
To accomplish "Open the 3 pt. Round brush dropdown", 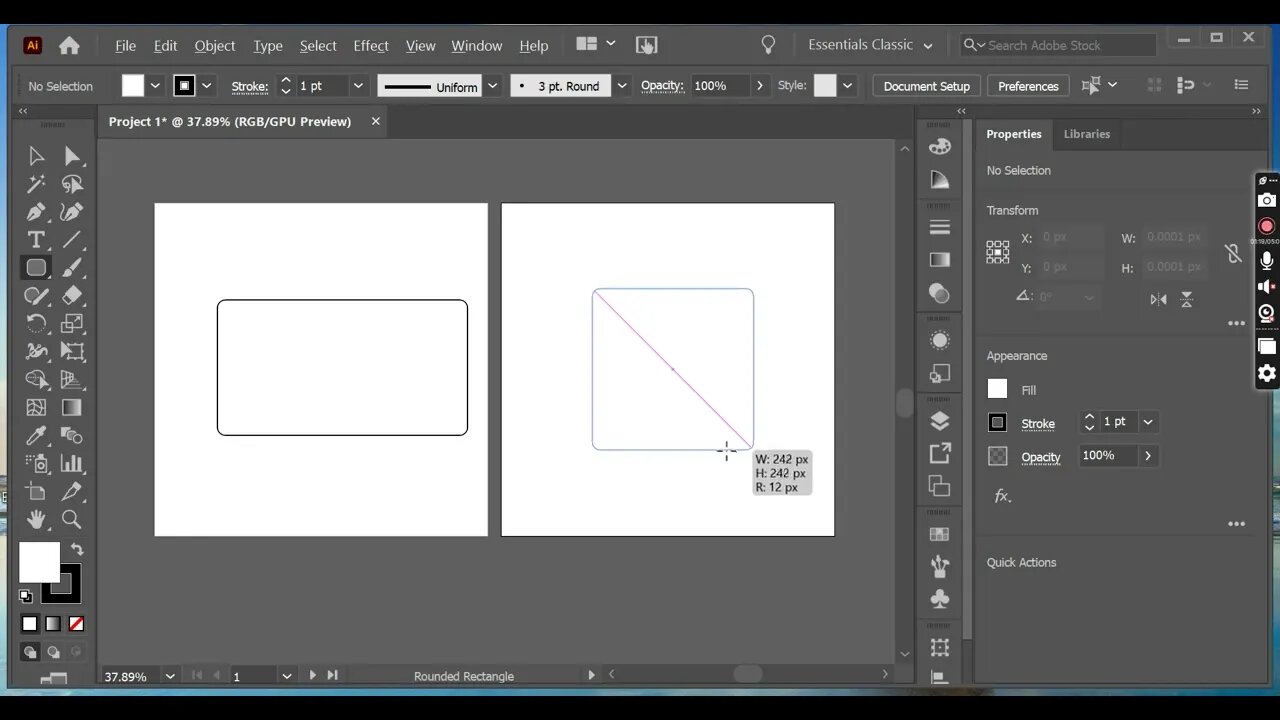I will (x=622, y=86).
